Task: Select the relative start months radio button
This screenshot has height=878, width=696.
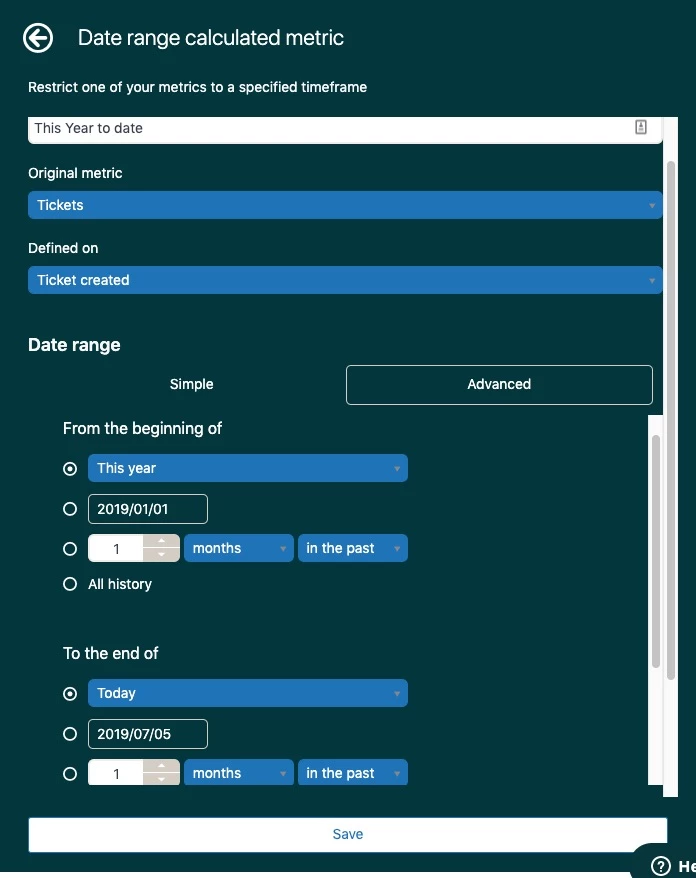Action: [x=70, y=549]
